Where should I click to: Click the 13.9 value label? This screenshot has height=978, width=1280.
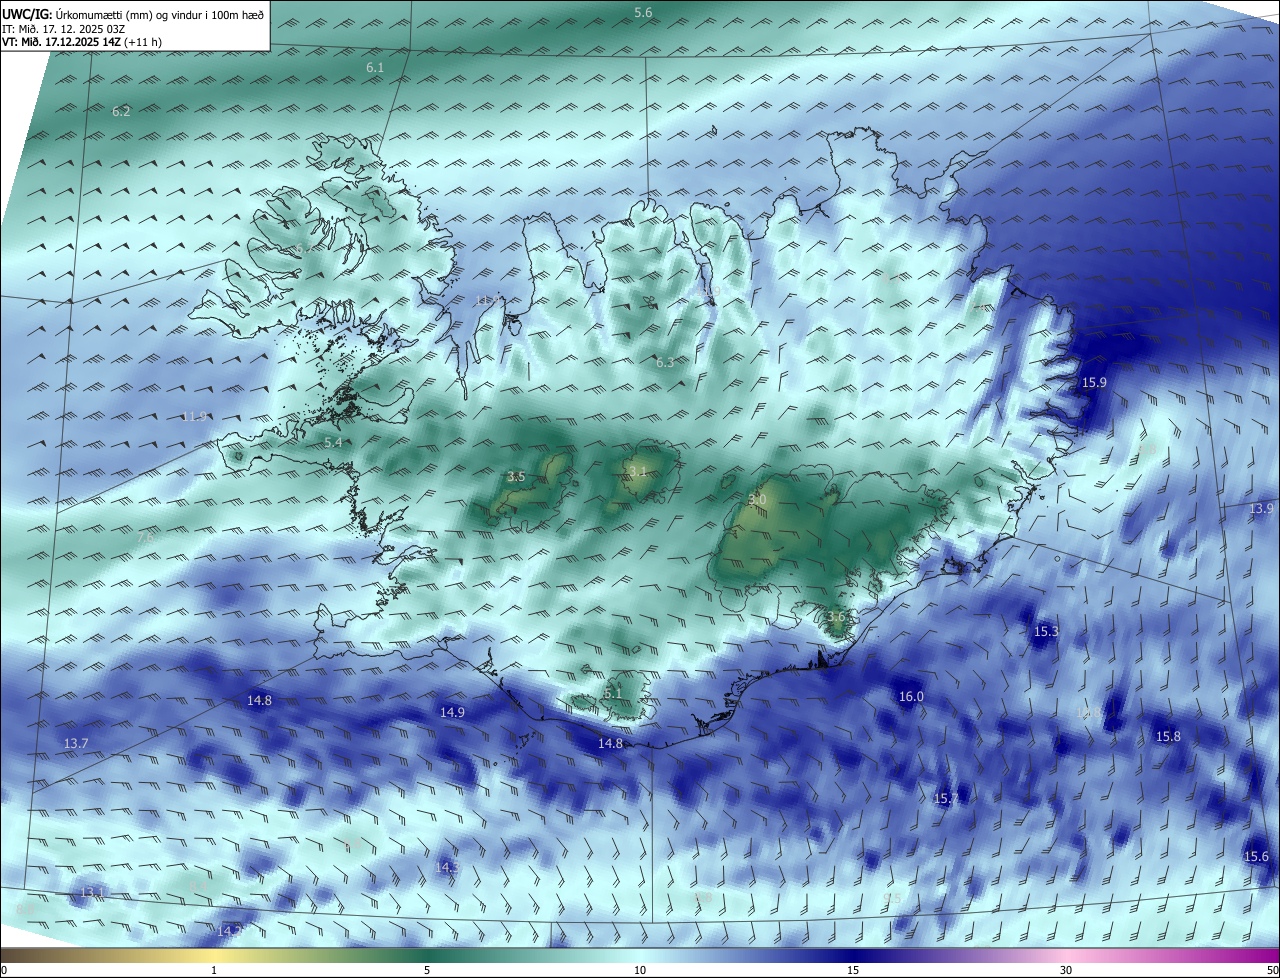1261,508
